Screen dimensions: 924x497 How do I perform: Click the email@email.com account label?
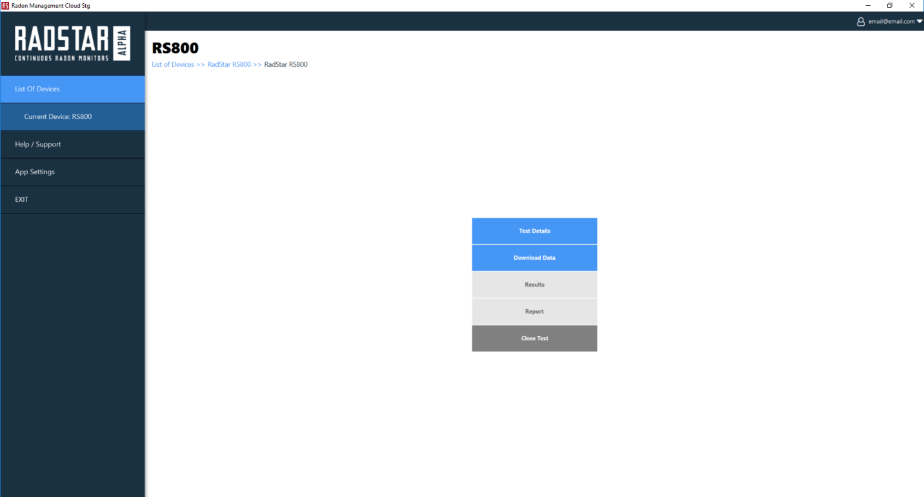891,21
